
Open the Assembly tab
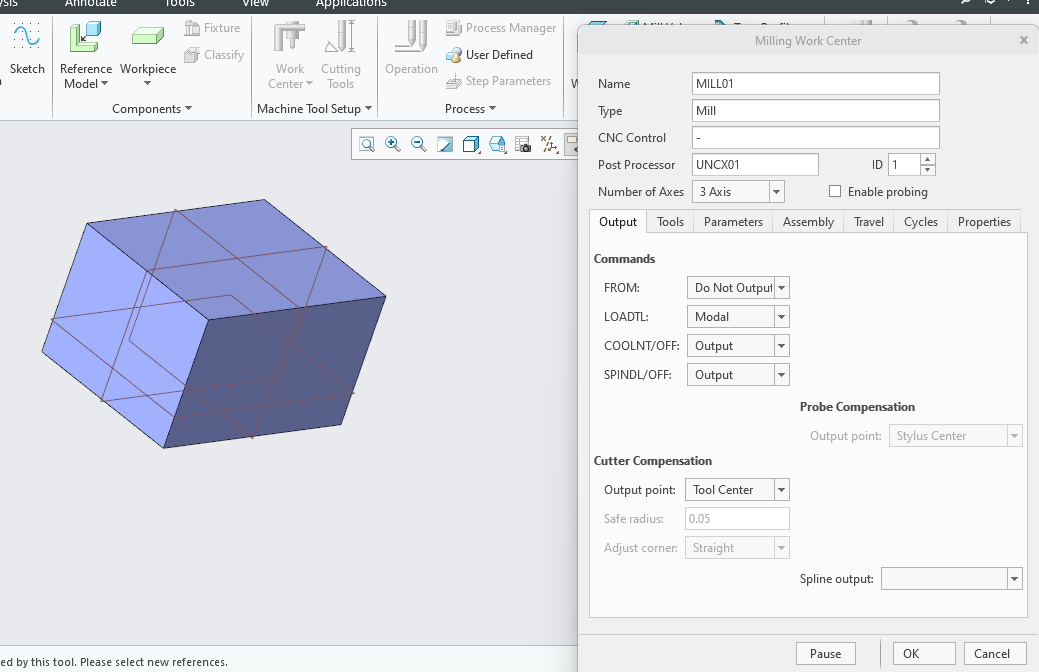(808, 222)
